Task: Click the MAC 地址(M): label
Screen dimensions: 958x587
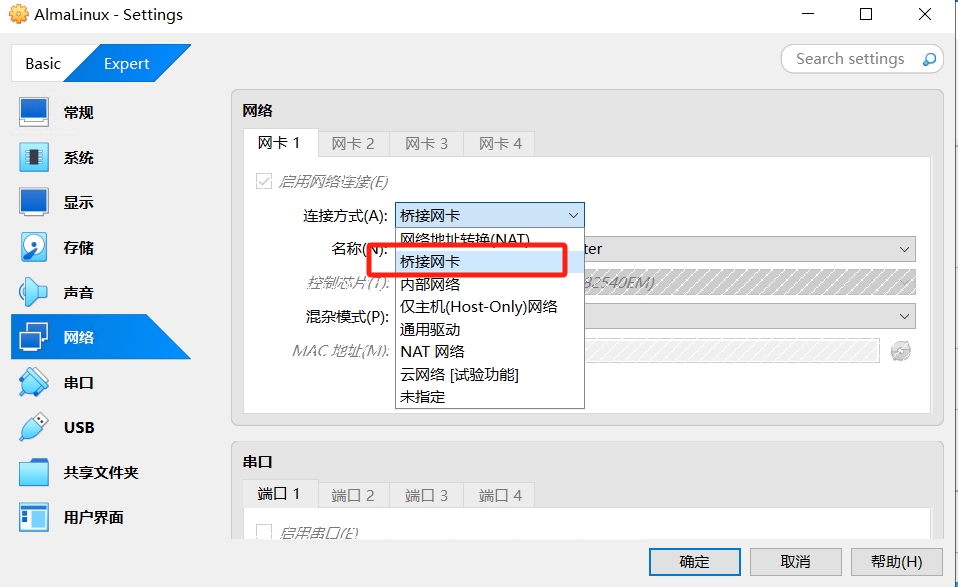Action: point(341,351)
